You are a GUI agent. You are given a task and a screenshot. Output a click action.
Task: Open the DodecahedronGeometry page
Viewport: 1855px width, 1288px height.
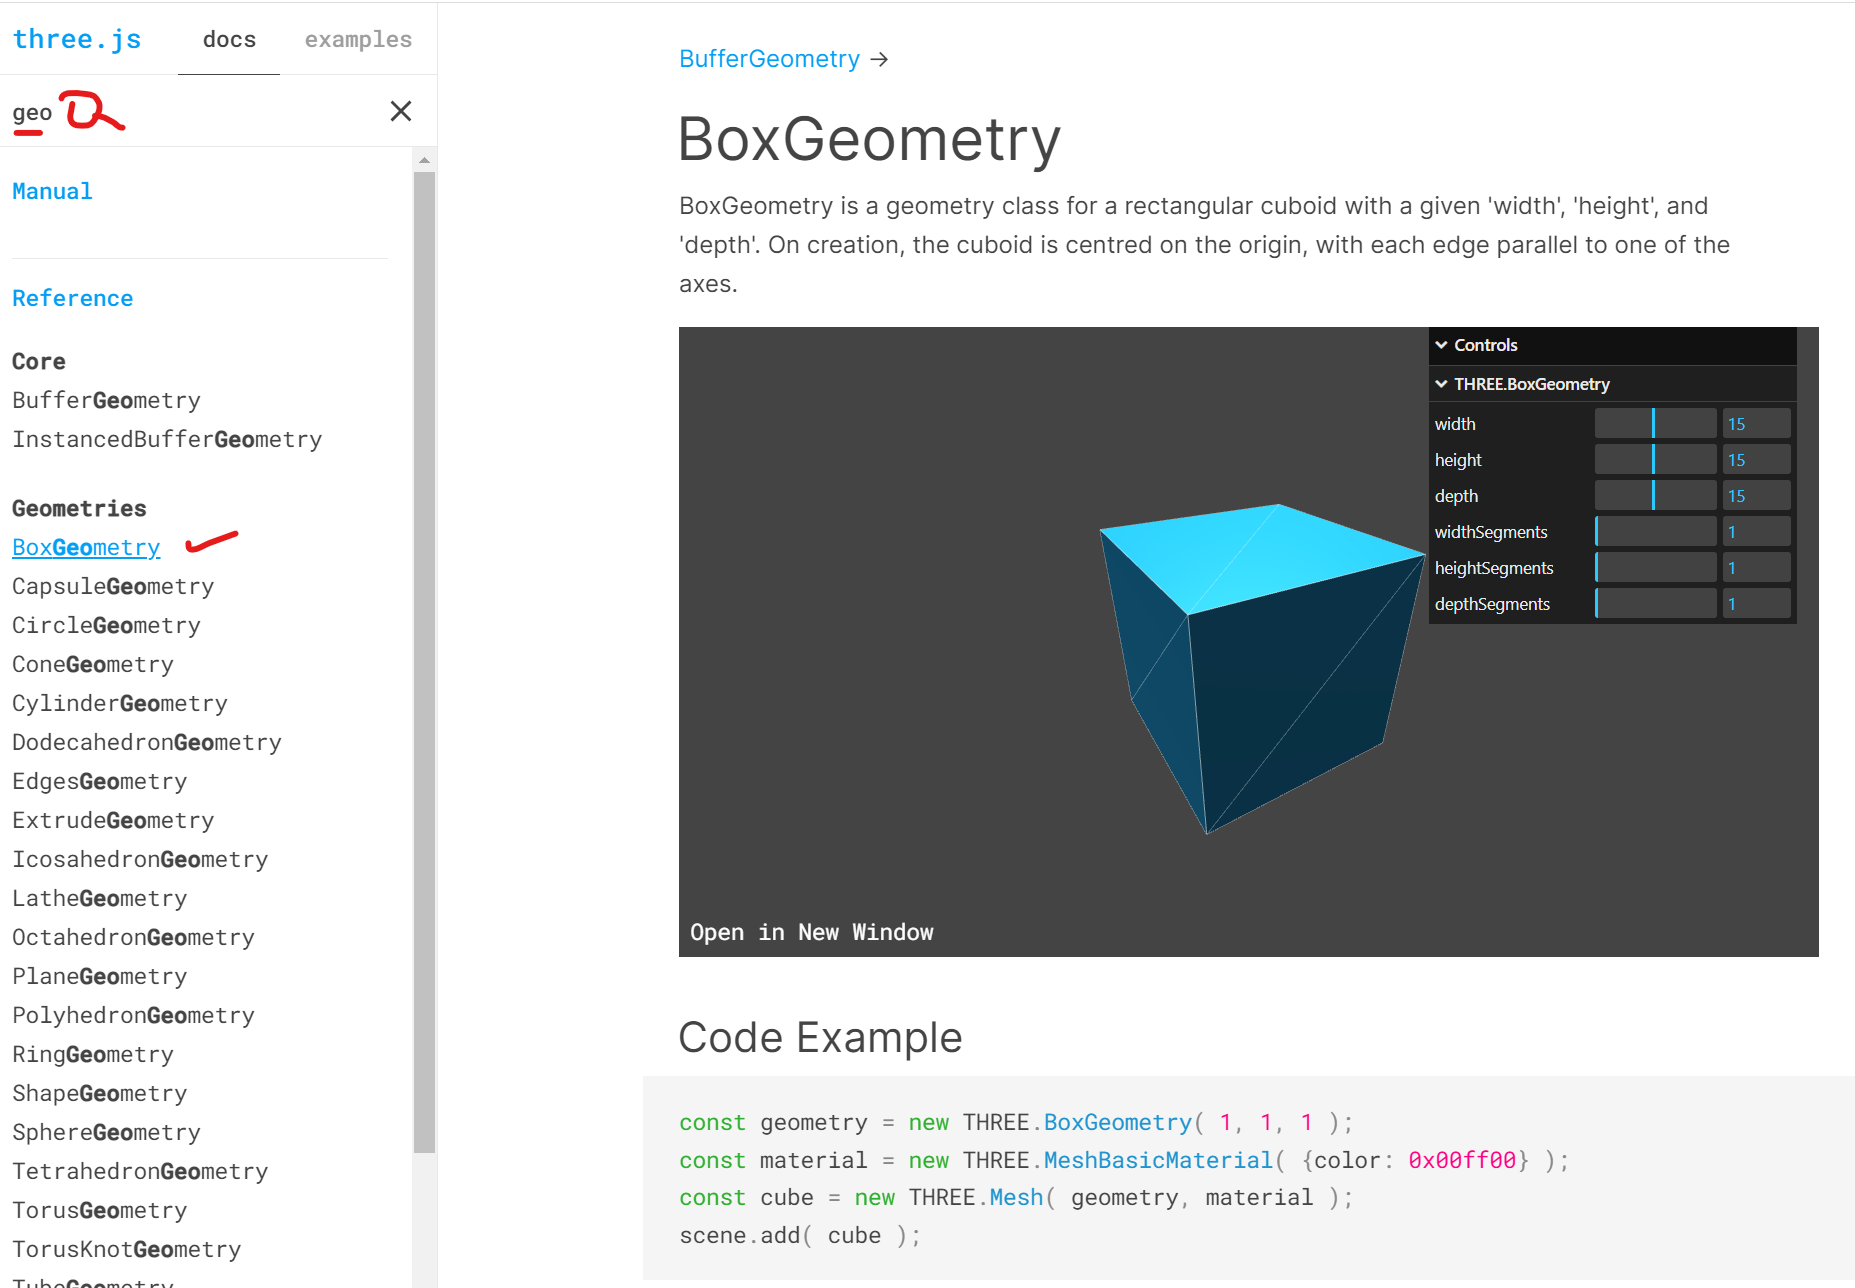pyautogui.click(x=147, y=742)
